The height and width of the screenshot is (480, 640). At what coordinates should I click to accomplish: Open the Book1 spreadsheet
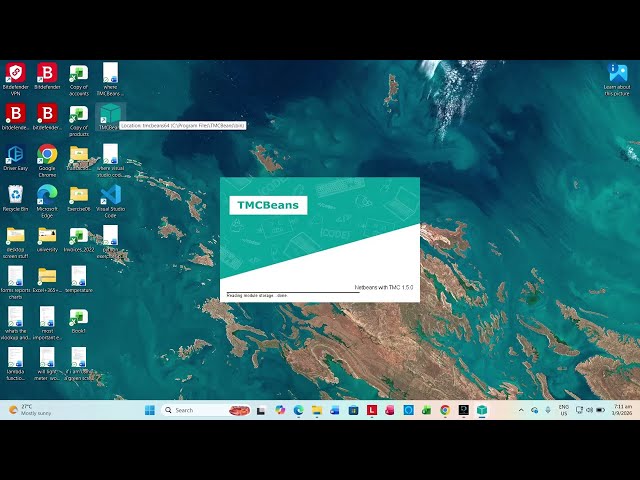coord(79,321)
